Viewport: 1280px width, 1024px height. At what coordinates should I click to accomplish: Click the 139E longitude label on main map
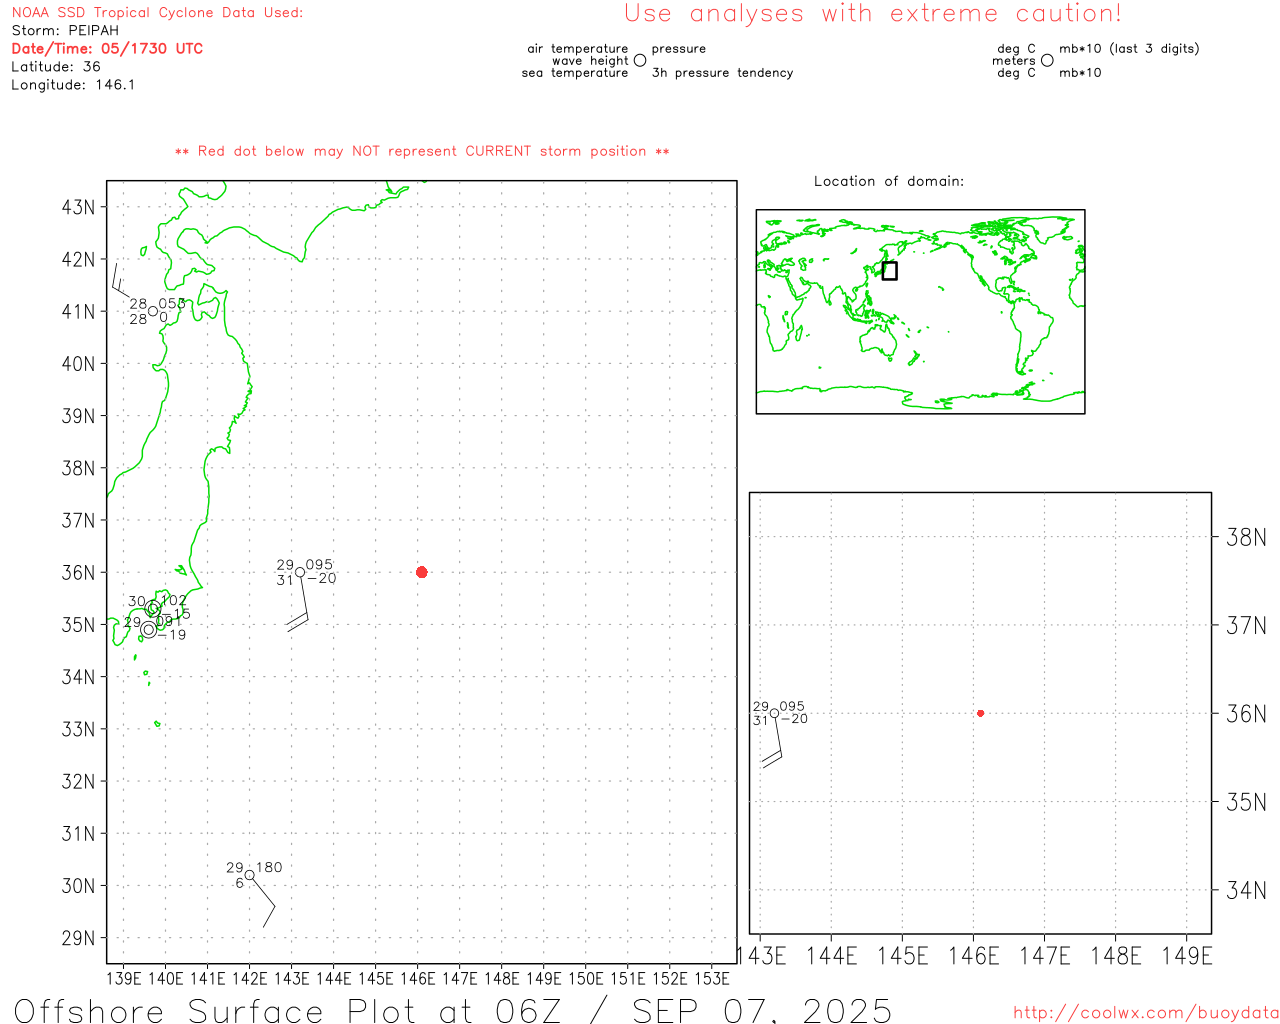pos(124,978)
